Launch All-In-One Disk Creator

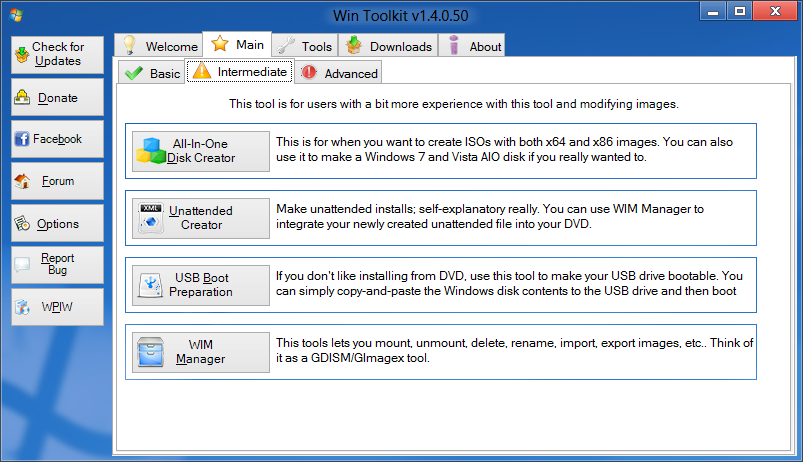[x=201, y=151]
